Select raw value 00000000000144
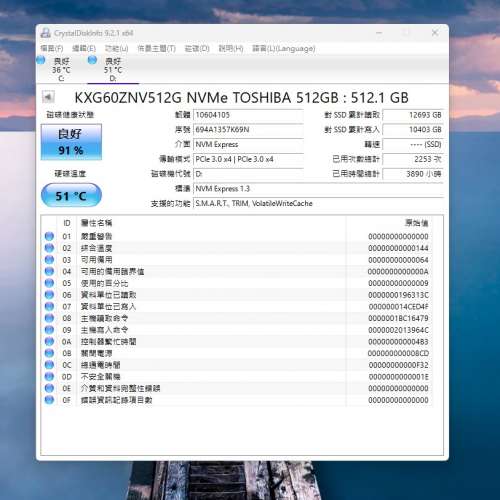This screenshot has height=500, width=500. pos(398,248)
